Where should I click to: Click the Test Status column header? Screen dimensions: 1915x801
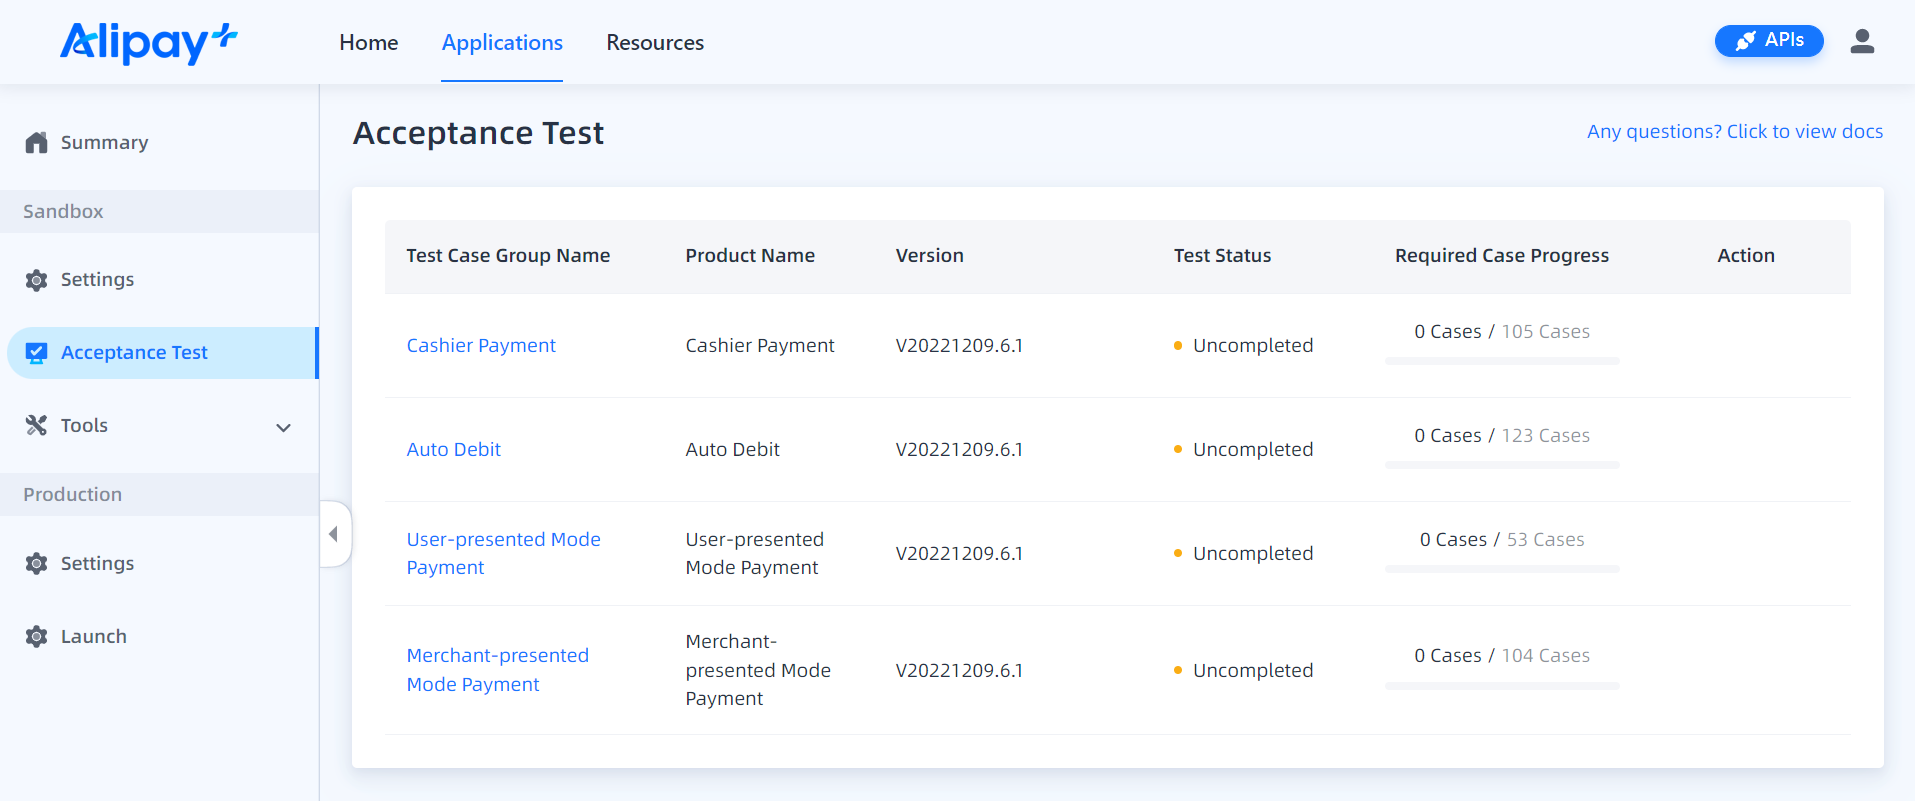tap(1222, 256)
